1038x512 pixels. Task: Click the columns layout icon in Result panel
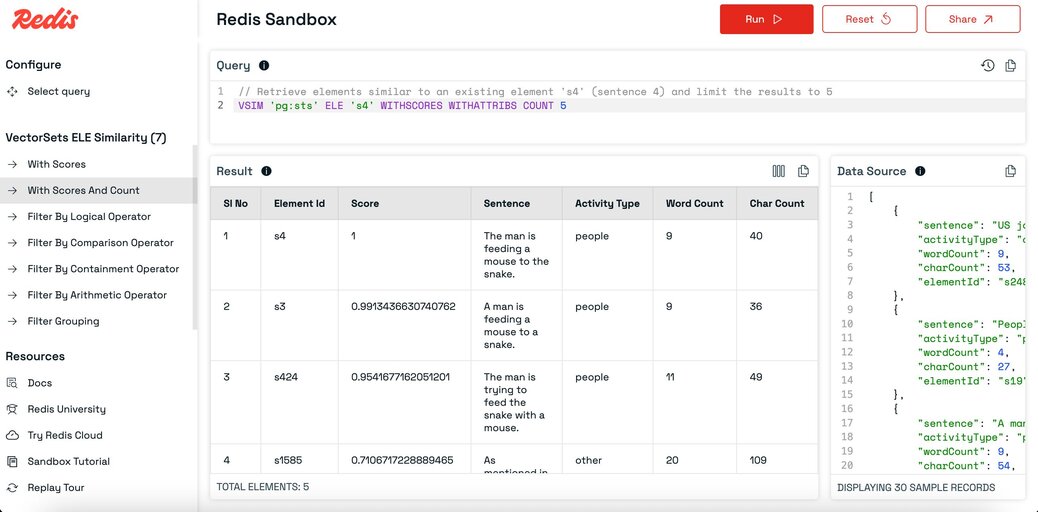(778, 171)
